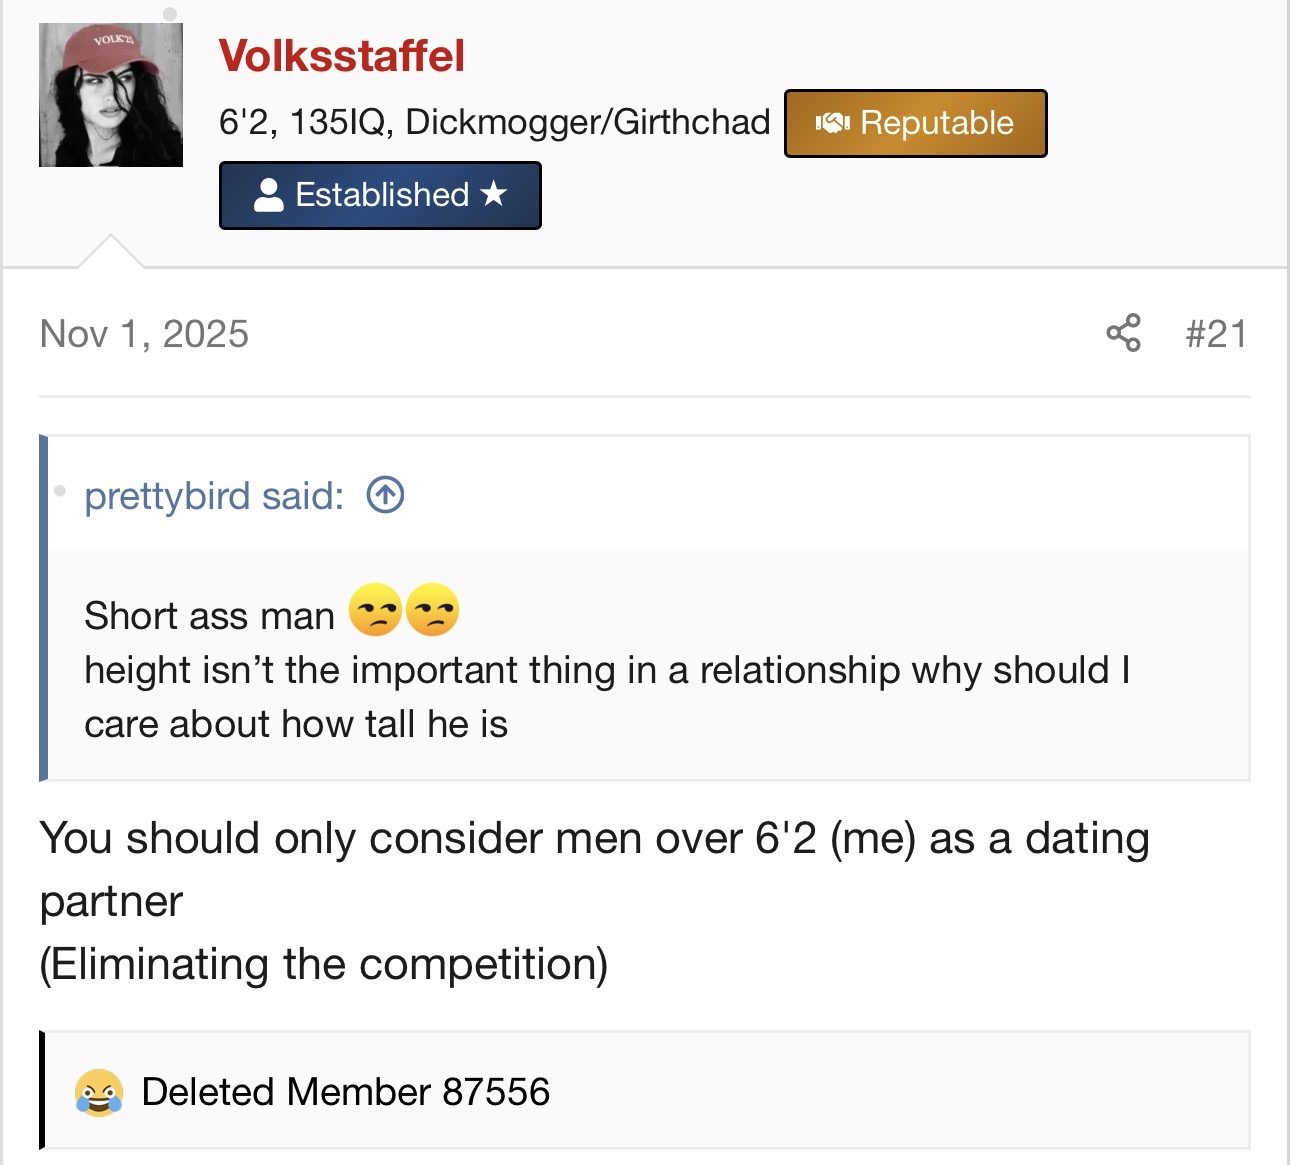This screenshot has height=1165, width=1290.
Task: Open the Deleted Member 87556 reaction link
Action: (x=346, y=1092)
